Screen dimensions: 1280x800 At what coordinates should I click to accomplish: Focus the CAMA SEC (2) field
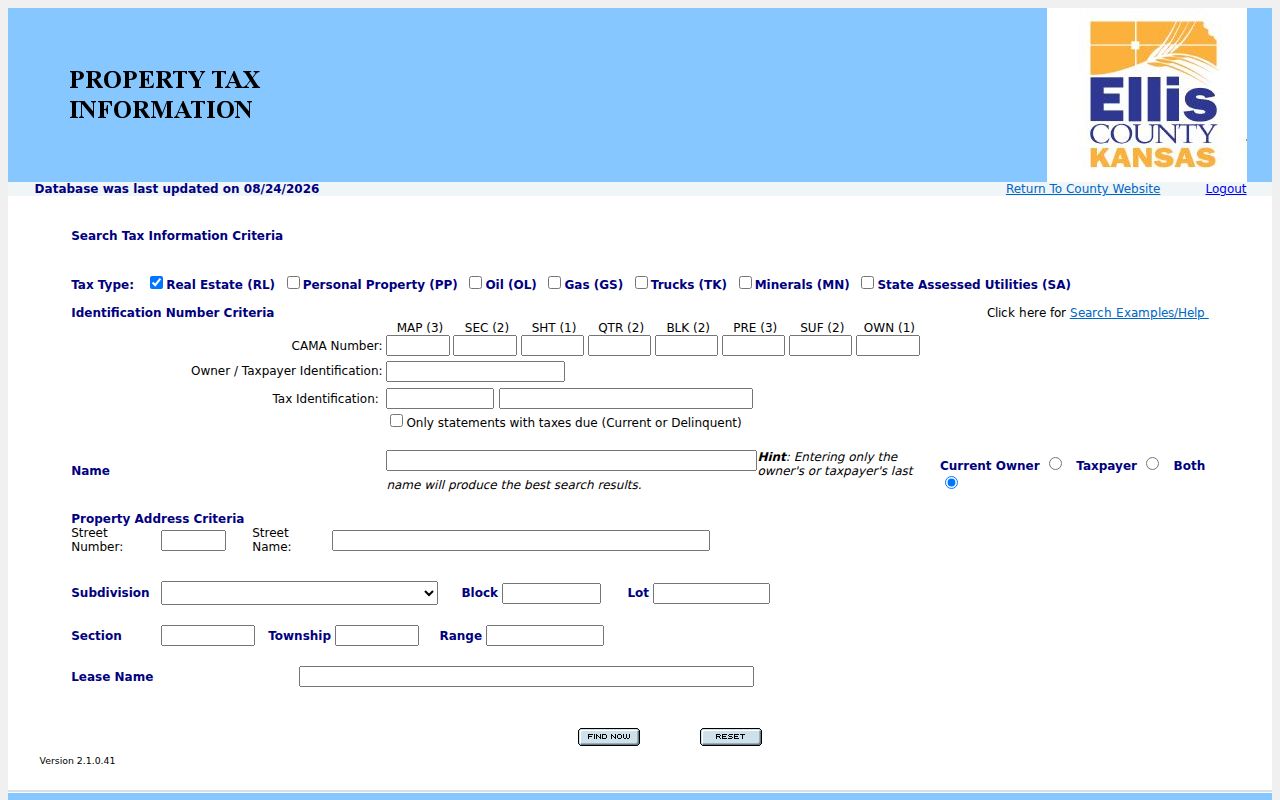click(x=485, y=346)
